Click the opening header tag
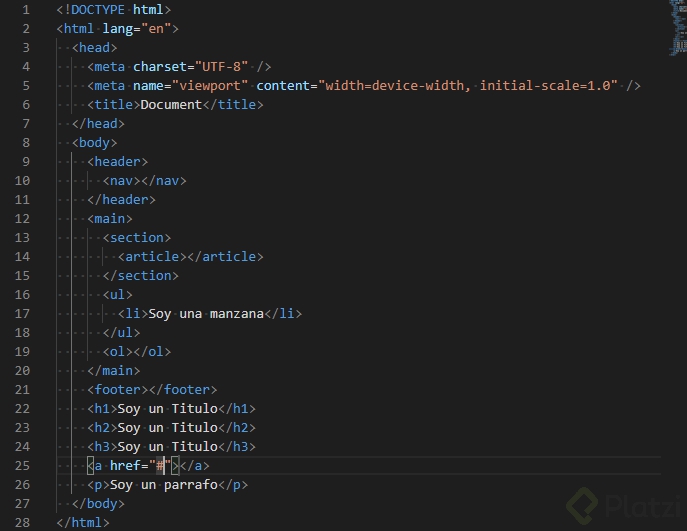Screen dimensions: 687x531 pyautogui.click(x=117, y=162)
